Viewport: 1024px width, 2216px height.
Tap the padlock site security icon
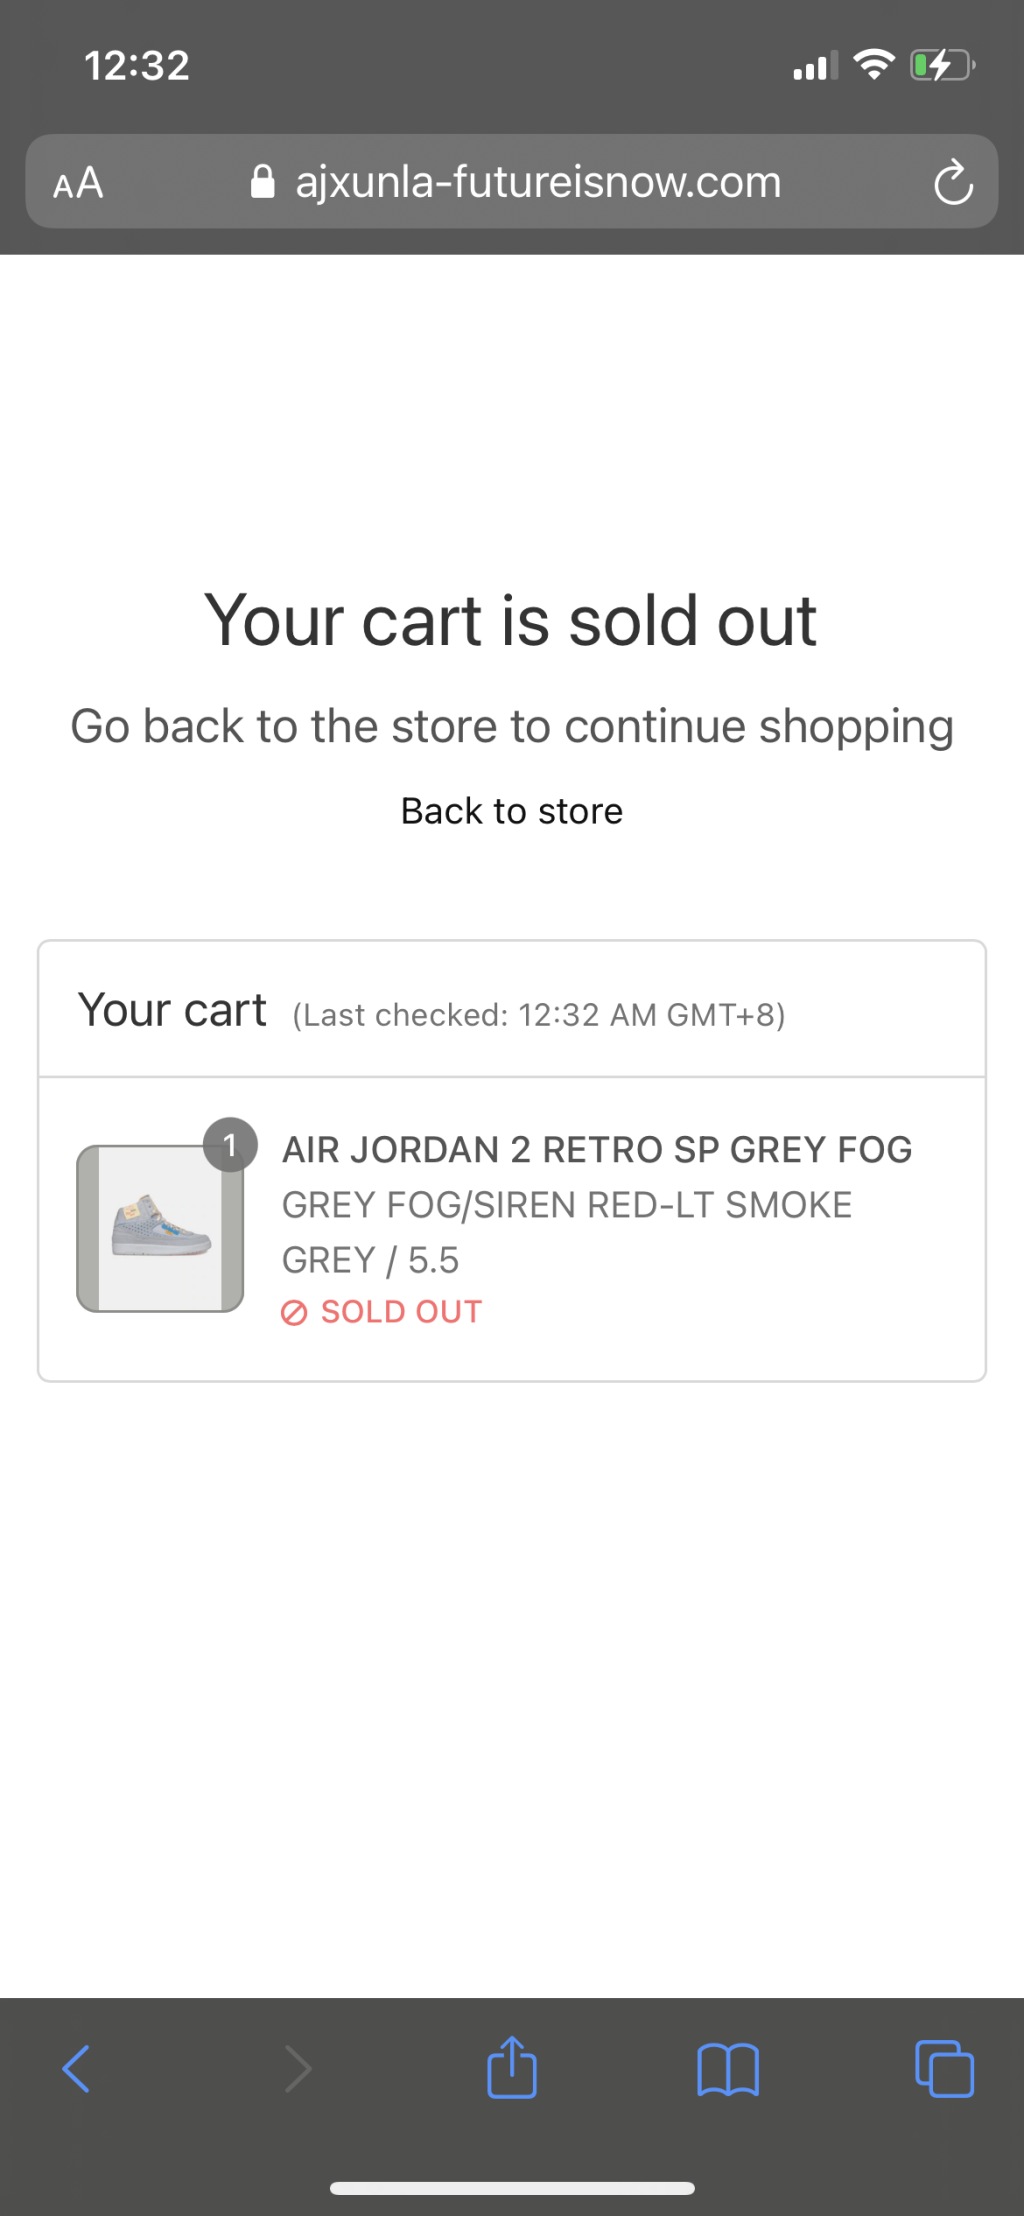tap(262, 182)
